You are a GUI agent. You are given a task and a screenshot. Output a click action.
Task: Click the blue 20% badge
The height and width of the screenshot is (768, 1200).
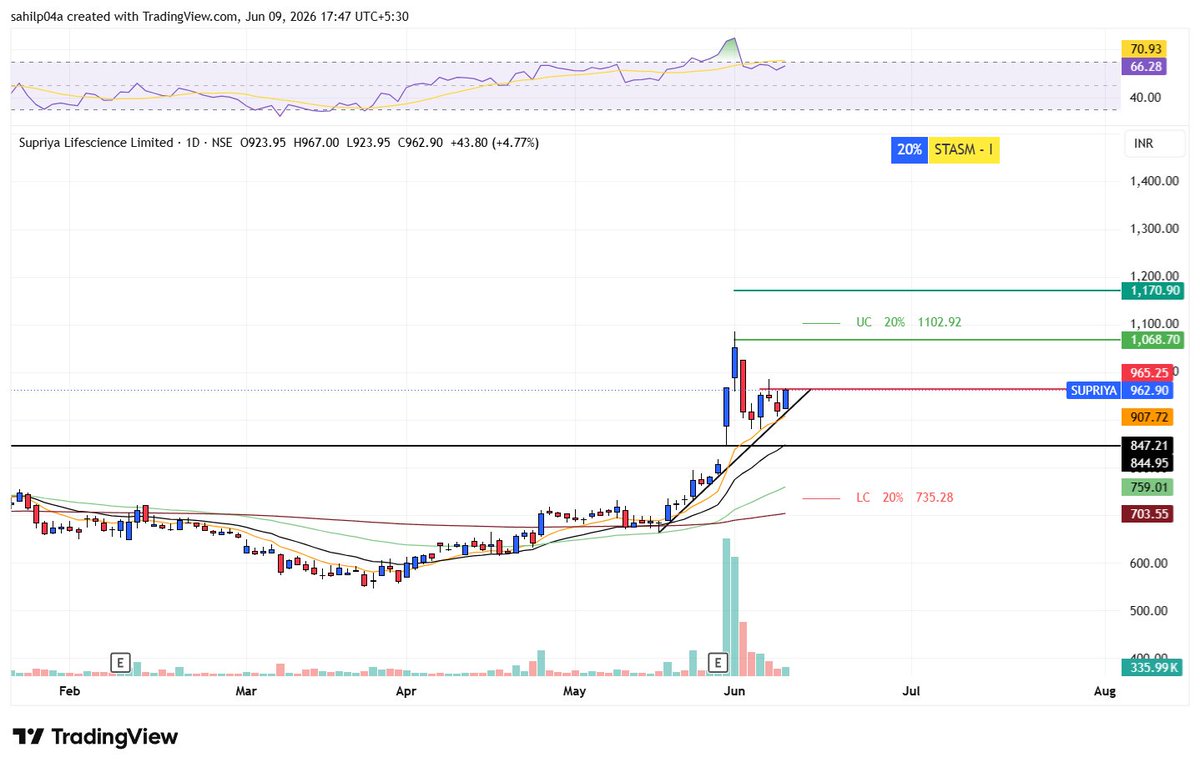909,150
